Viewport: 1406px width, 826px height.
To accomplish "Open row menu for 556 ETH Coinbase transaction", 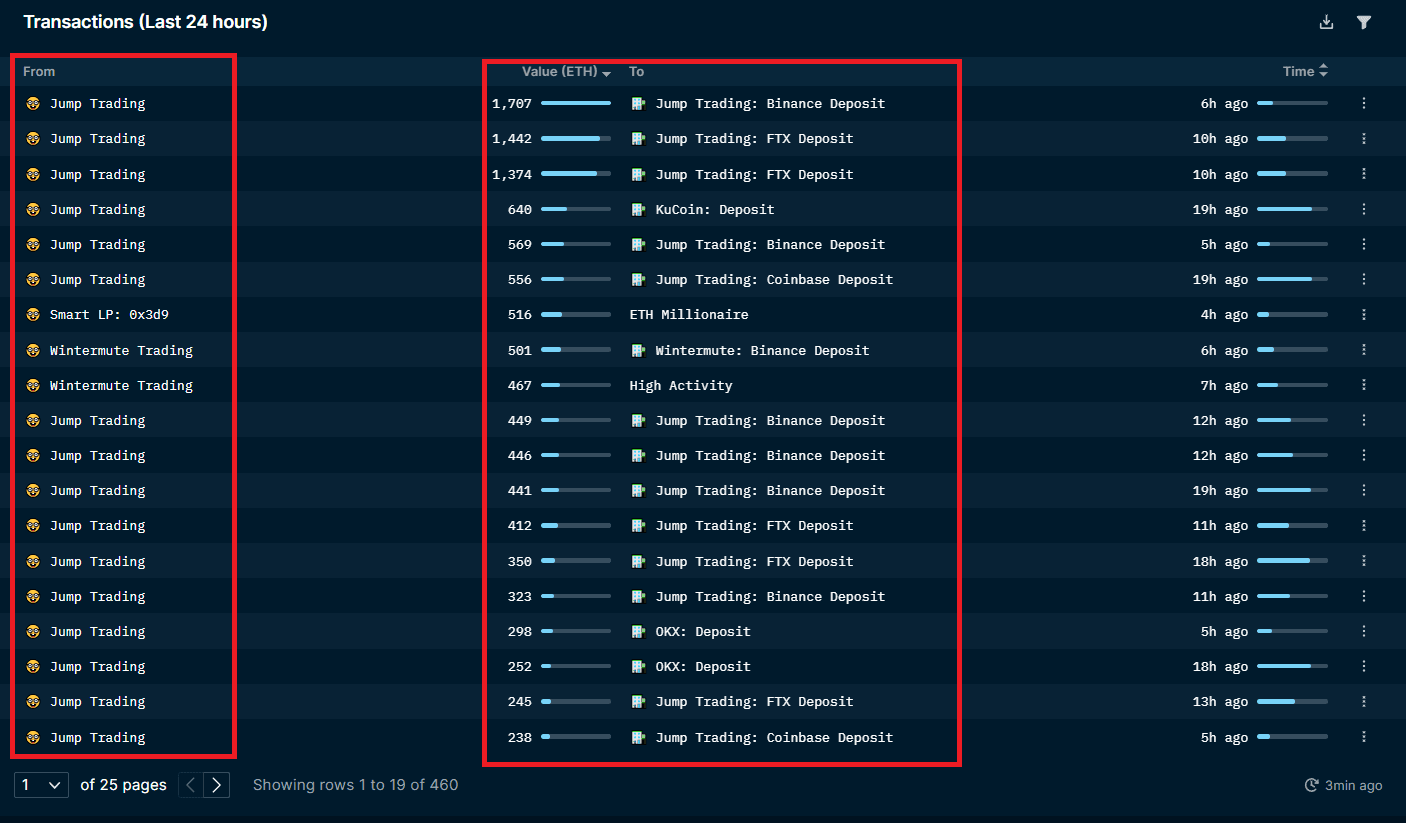I will pyautogui.click(x=1364, y=279).
